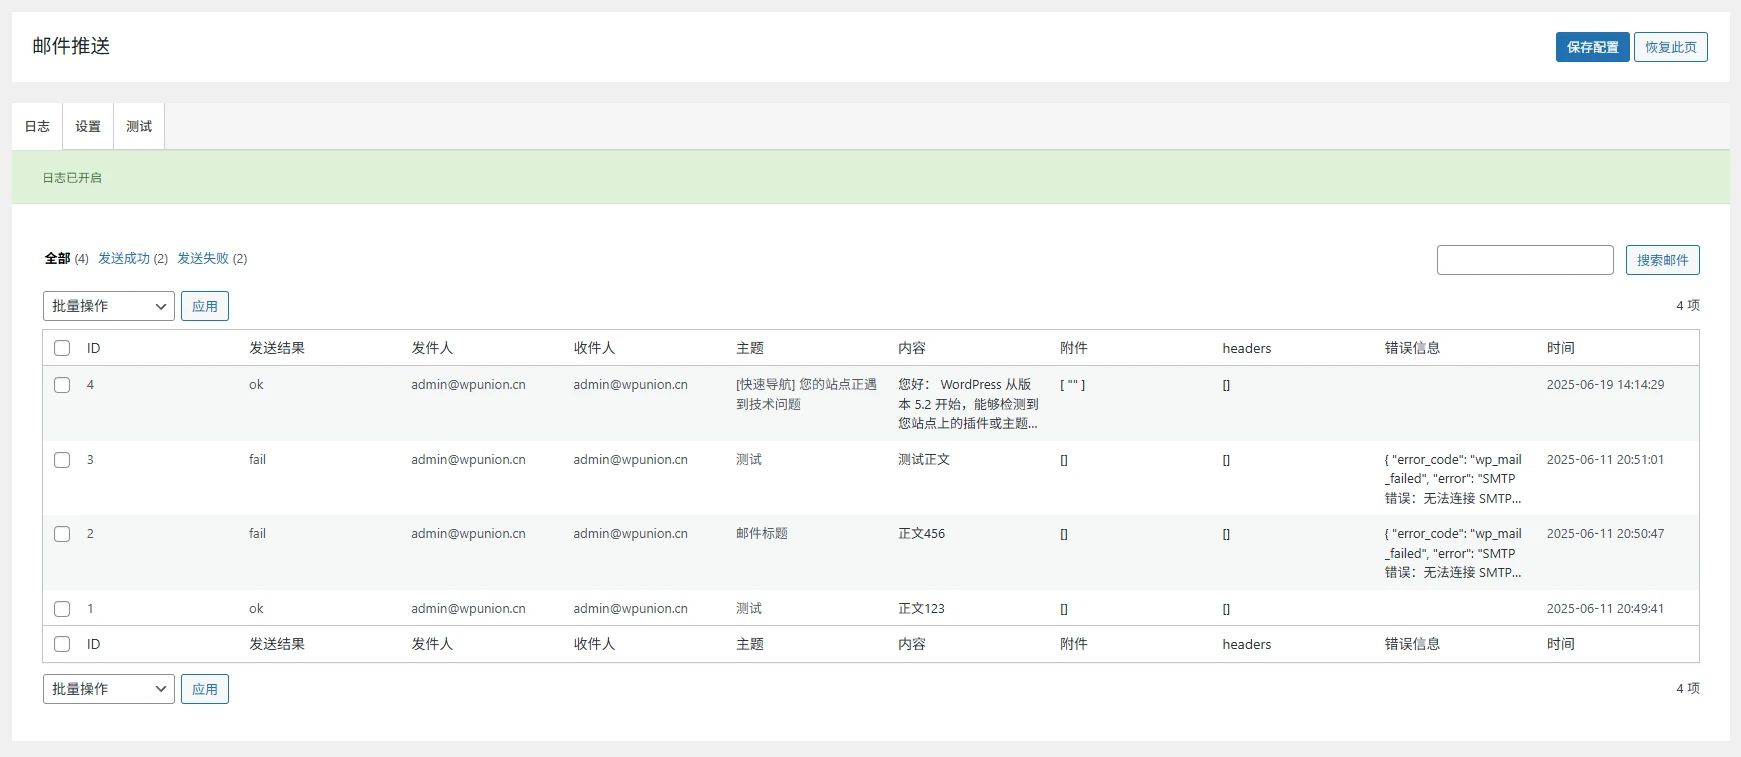Open the 测试 tab
This screenshot has height=757, width=1741.
[x=139, y=126]
